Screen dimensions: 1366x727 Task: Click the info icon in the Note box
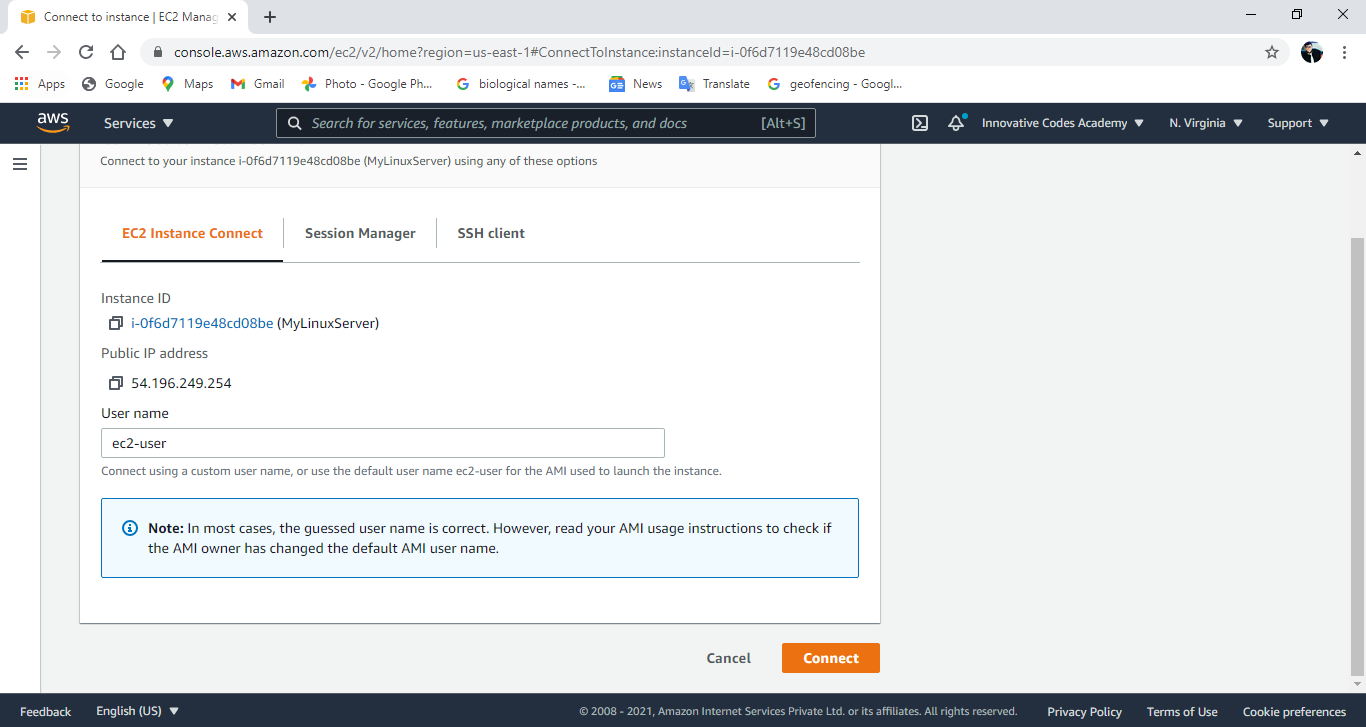tap(127, 527)
